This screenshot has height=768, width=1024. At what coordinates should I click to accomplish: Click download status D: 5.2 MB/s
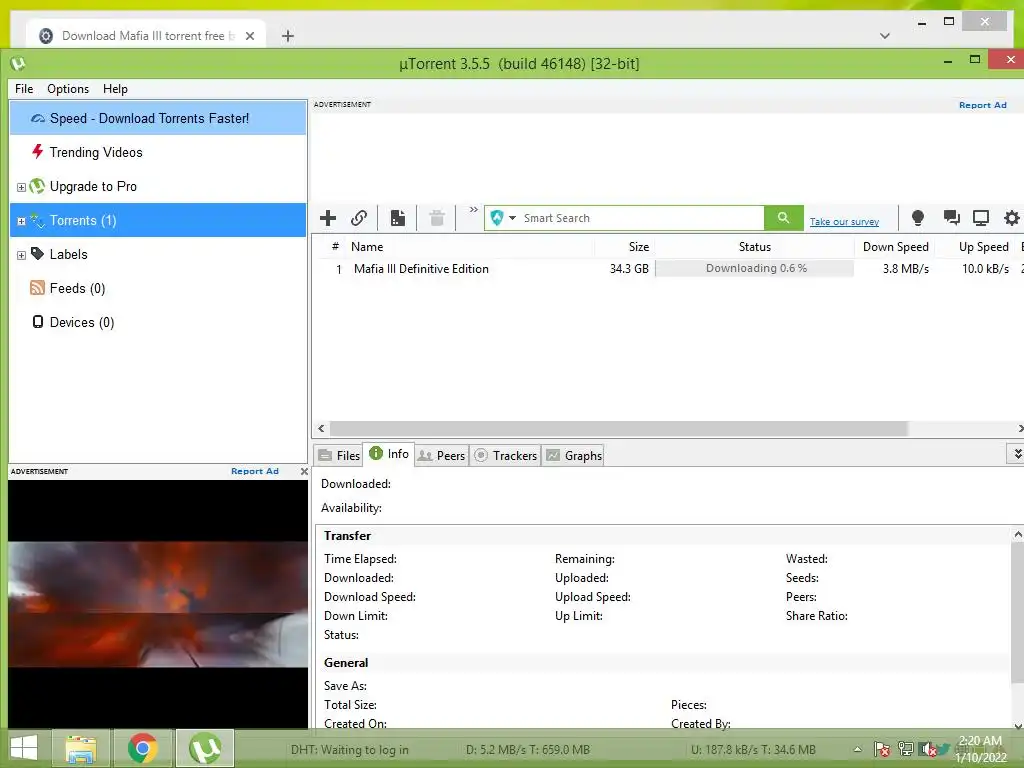click(528, 750)
